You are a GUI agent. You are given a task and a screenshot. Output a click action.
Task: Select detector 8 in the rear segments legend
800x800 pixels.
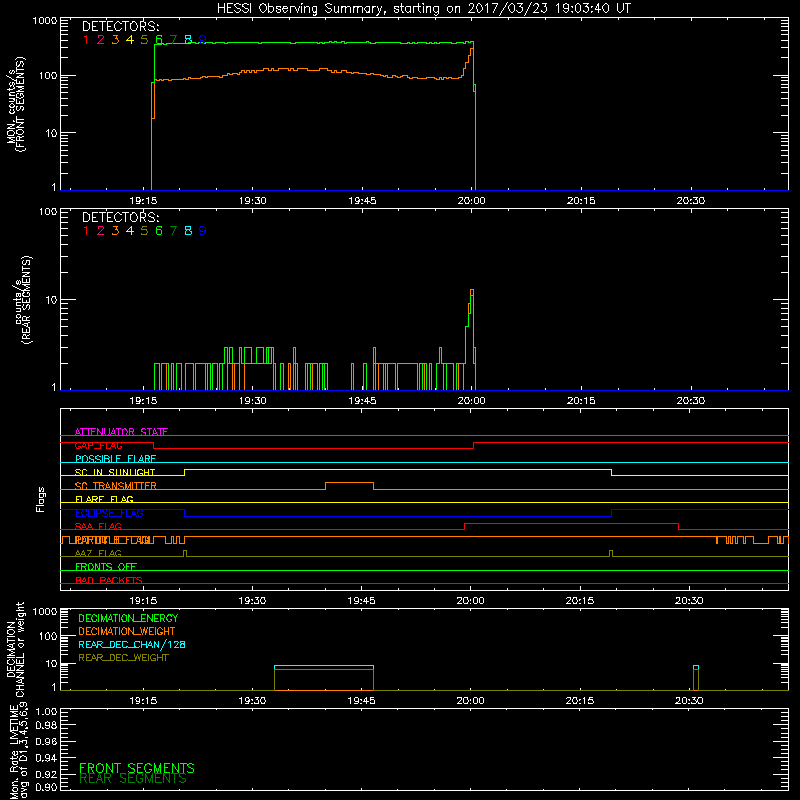(x=188, y=231)
